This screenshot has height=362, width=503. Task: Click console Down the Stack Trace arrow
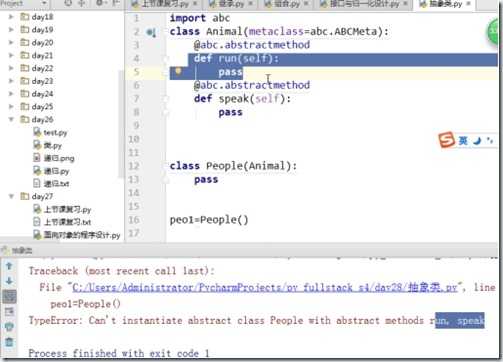pos(9,281)
